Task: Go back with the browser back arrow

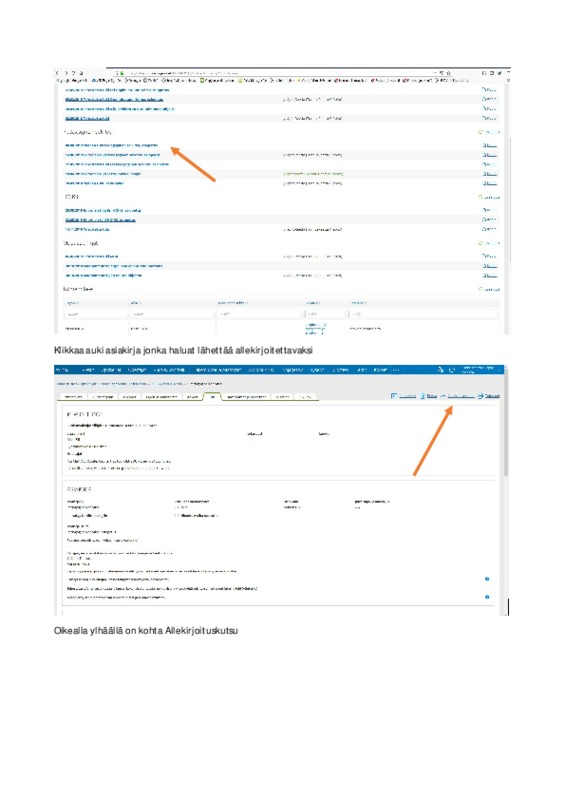Action: pyautogui.click(x=57, y=73)
